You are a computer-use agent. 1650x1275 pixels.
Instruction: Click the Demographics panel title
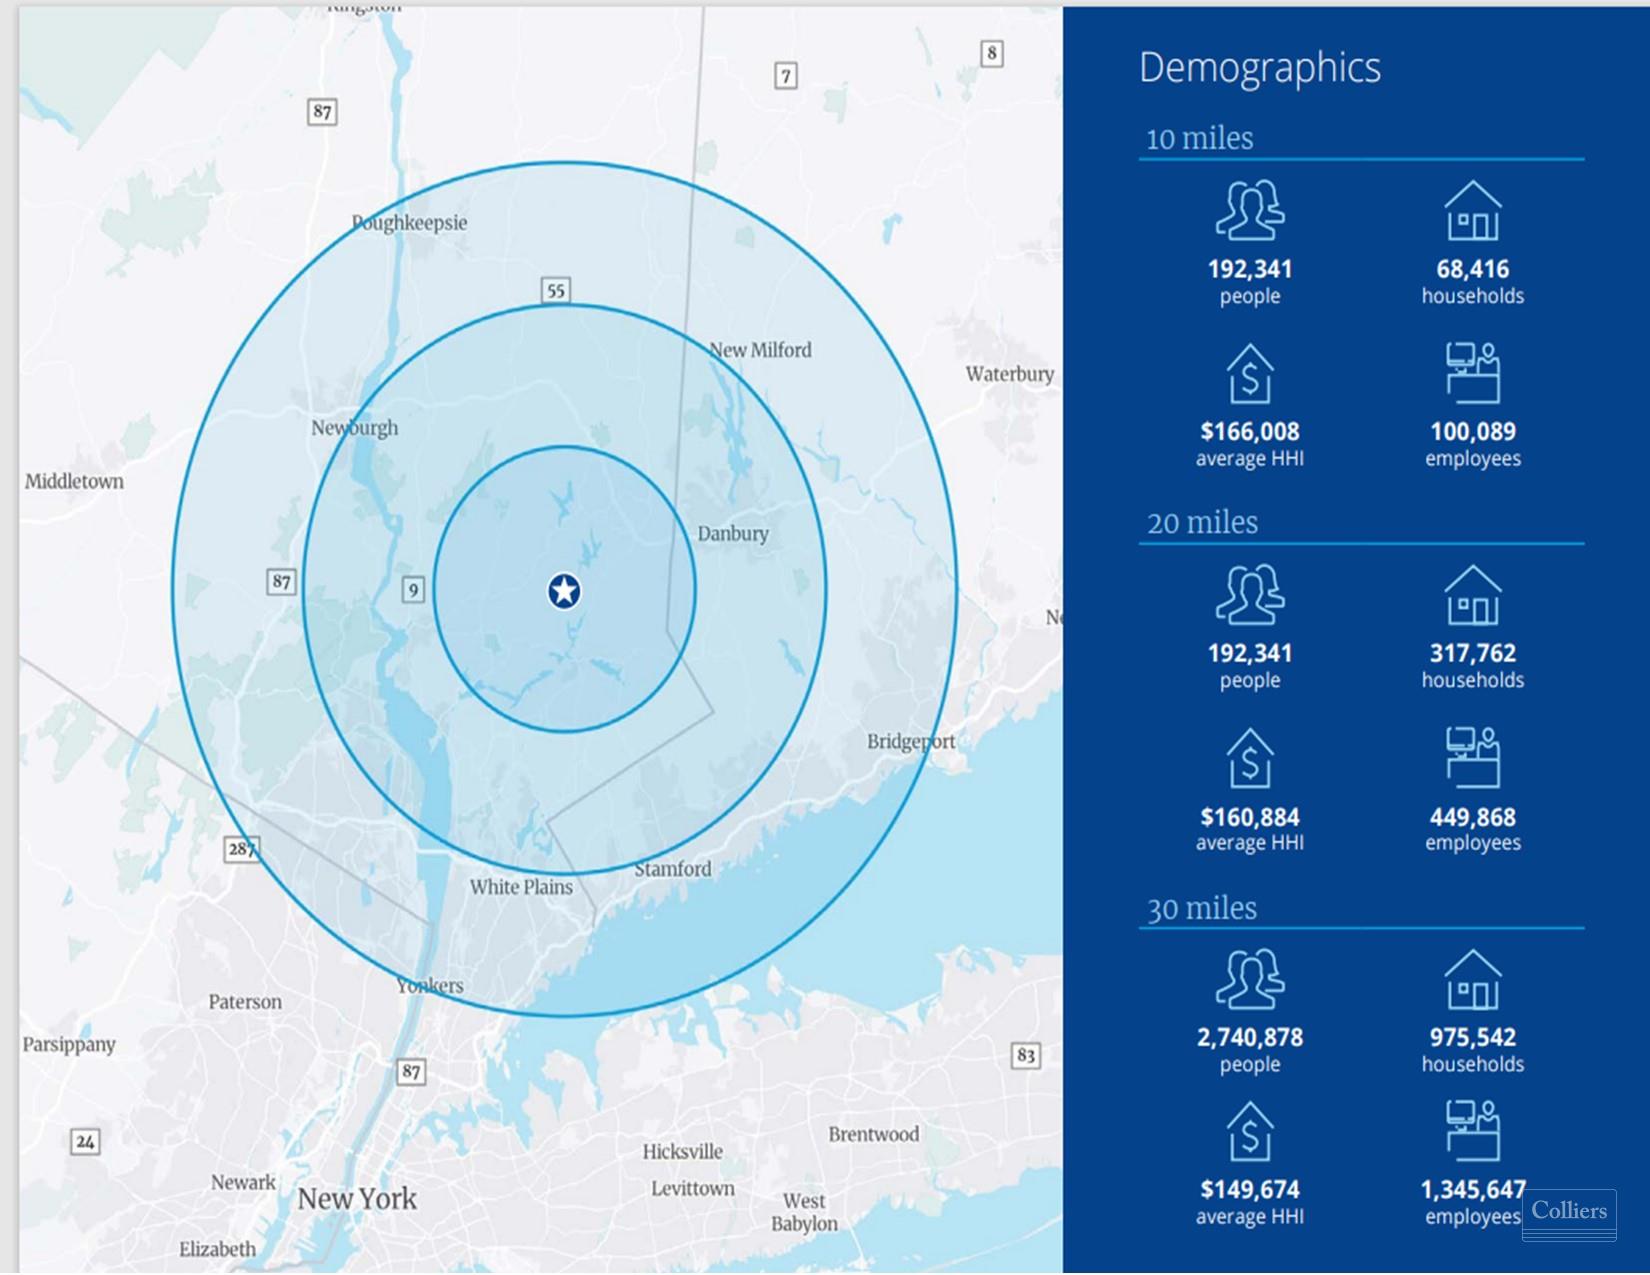[1259, 67]
